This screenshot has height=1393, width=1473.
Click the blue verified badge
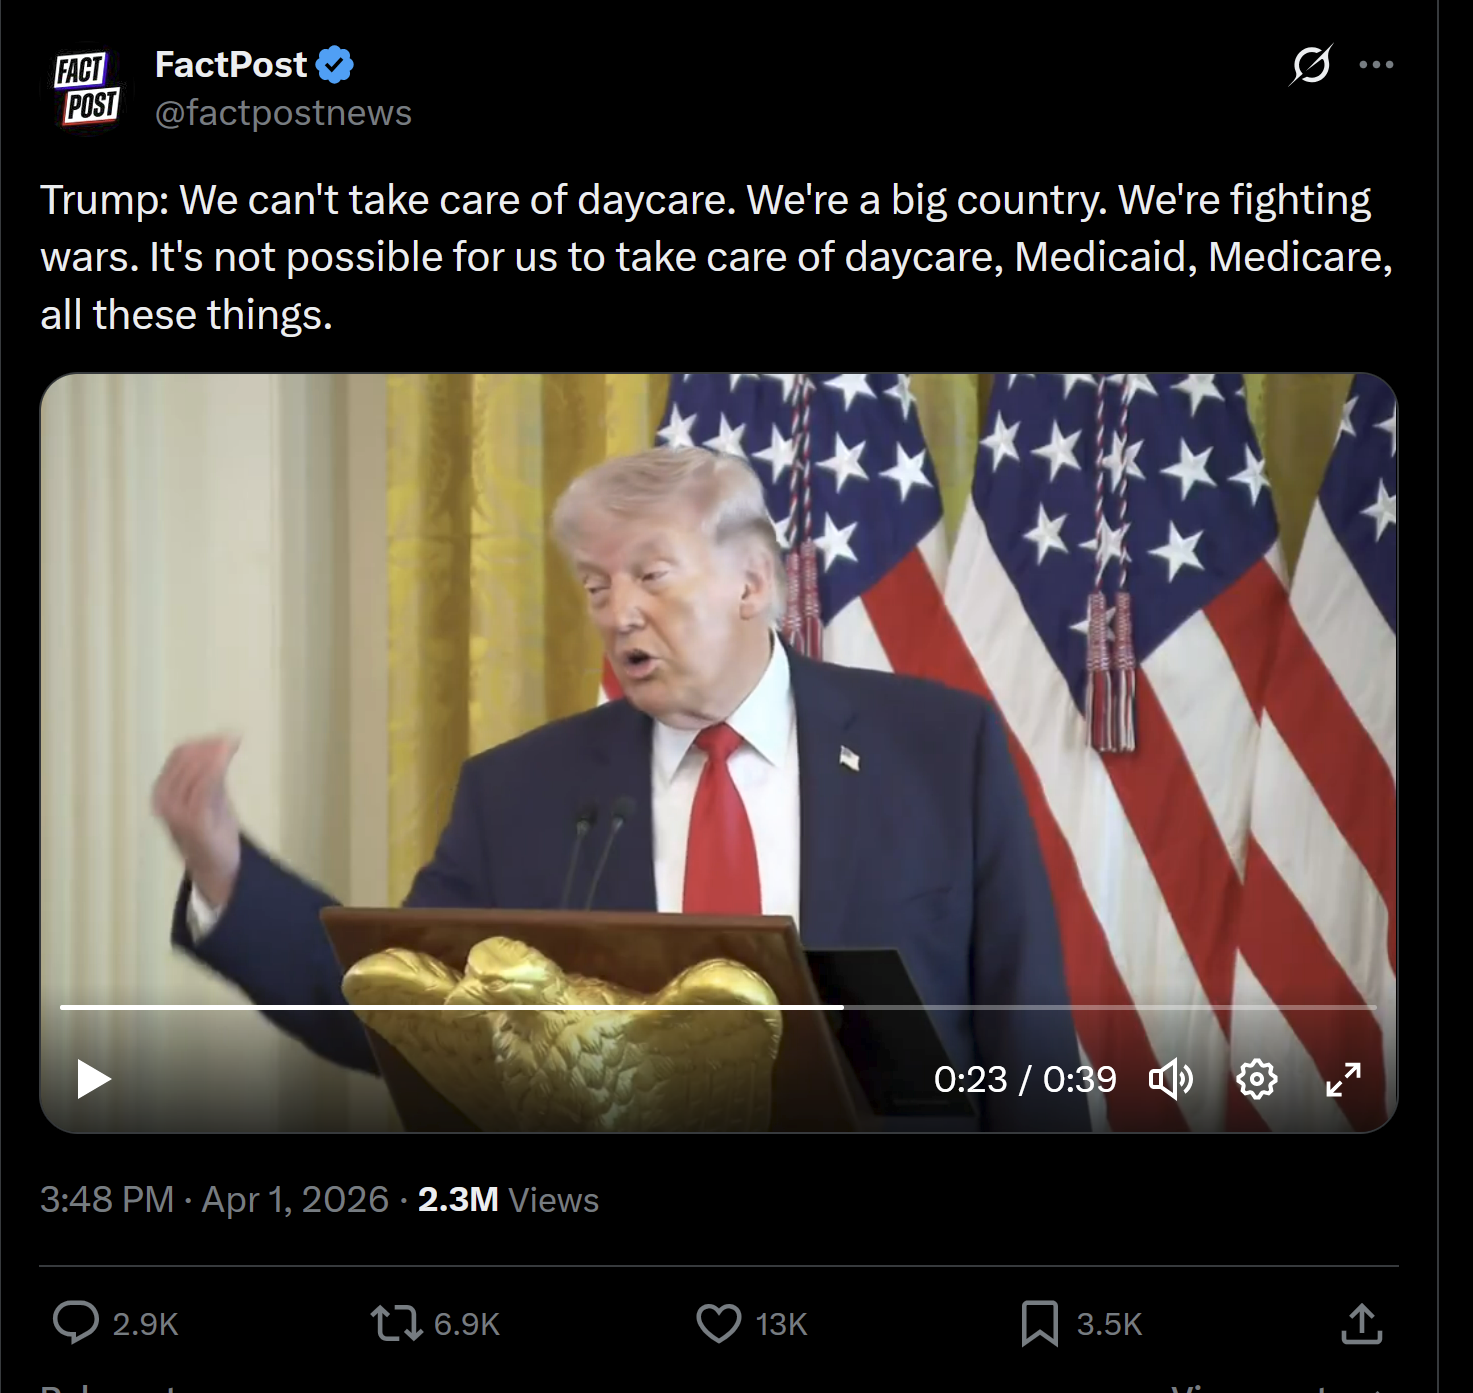[x=335, y=65]
